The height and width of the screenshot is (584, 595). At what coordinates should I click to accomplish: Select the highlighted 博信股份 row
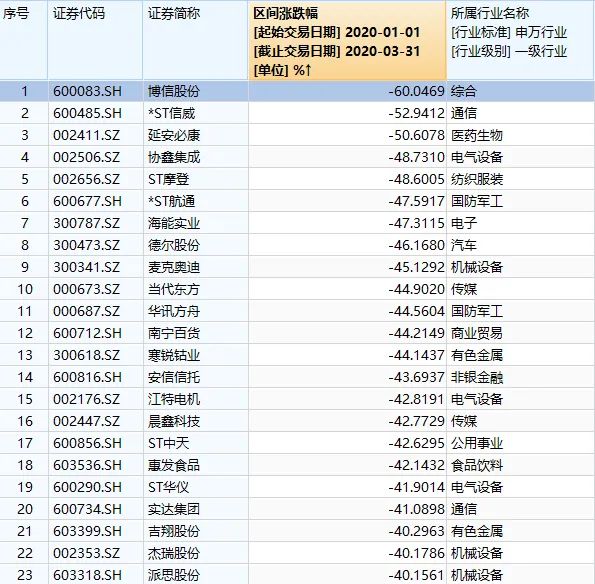click(x=297, y=91)
